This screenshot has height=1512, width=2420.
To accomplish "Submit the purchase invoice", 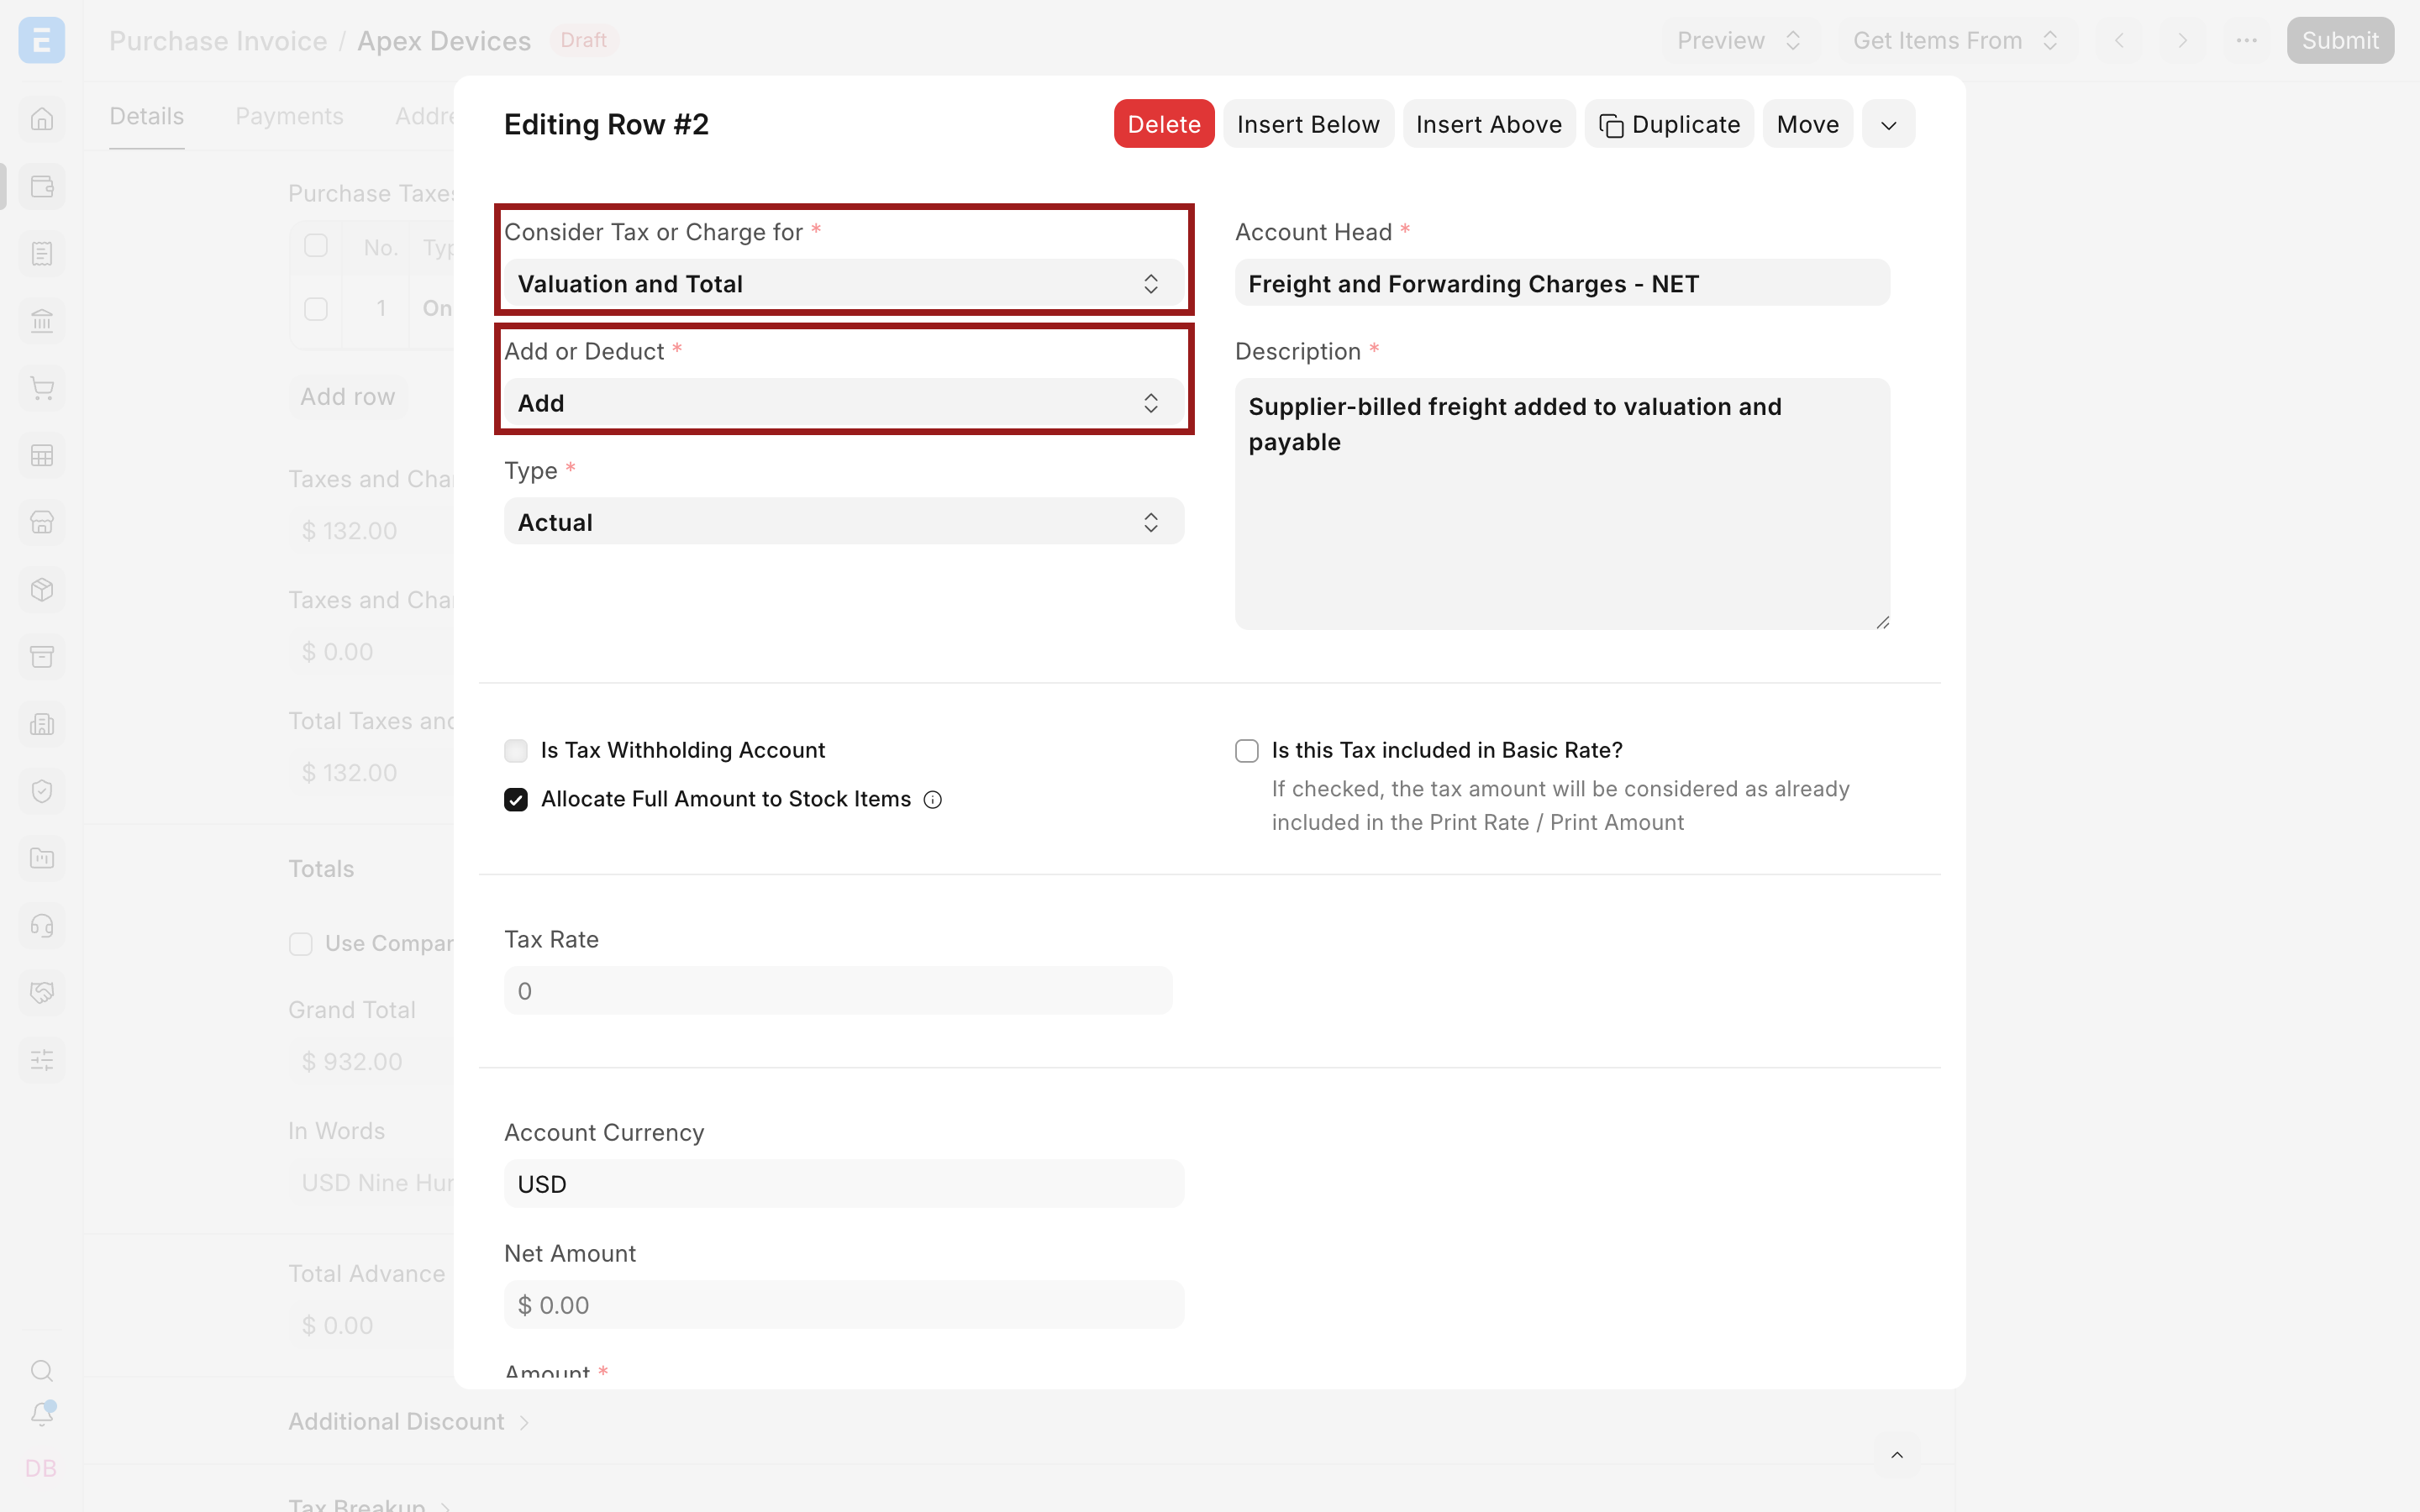I will pyautogui.click(x=2340, y=40).
